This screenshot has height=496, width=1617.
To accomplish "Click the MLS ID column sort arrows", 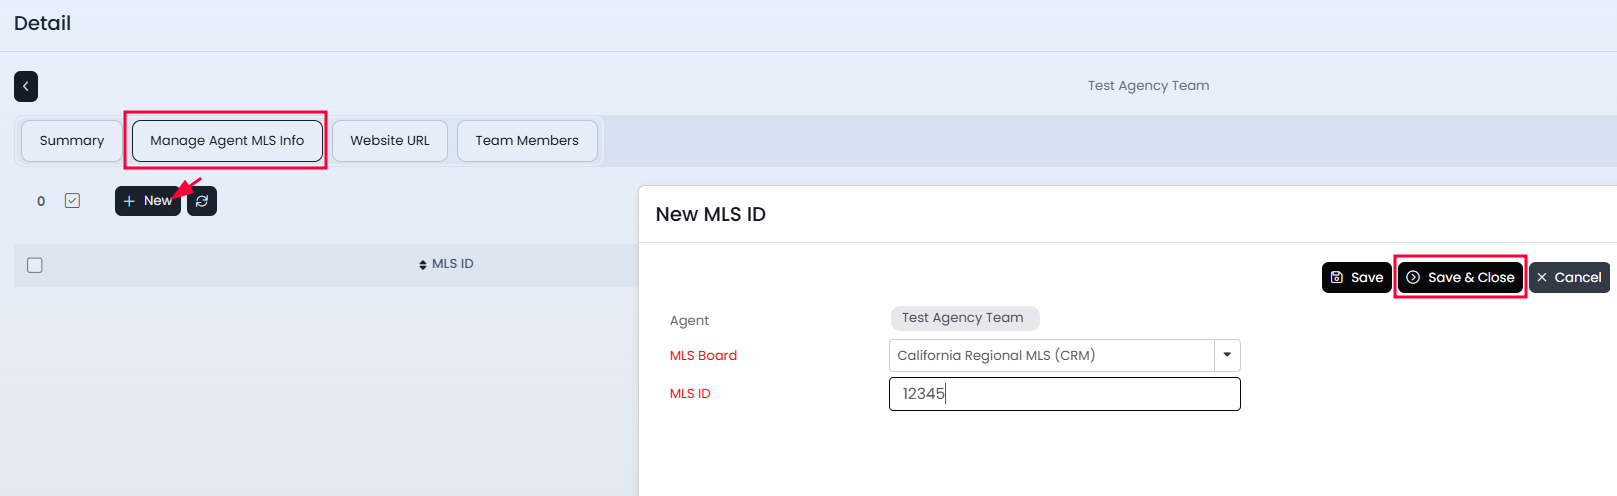I will pos(423,265).
